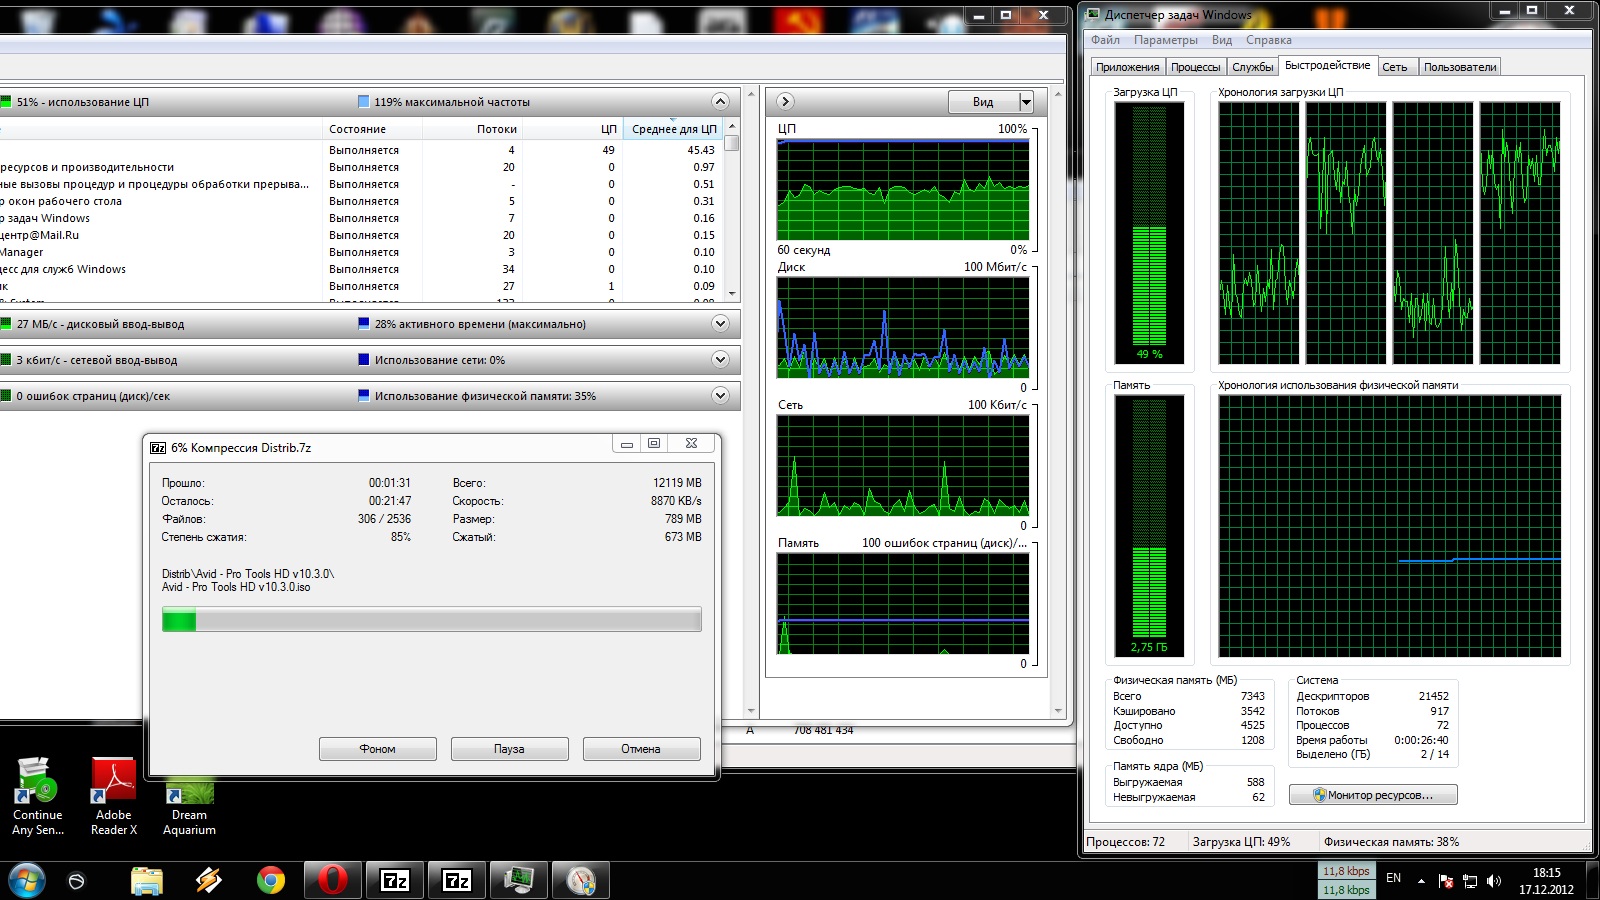Open the Параметры menu in Task Manager
The height and width of the screenshot is (900, 1600).
point(1165,40)
